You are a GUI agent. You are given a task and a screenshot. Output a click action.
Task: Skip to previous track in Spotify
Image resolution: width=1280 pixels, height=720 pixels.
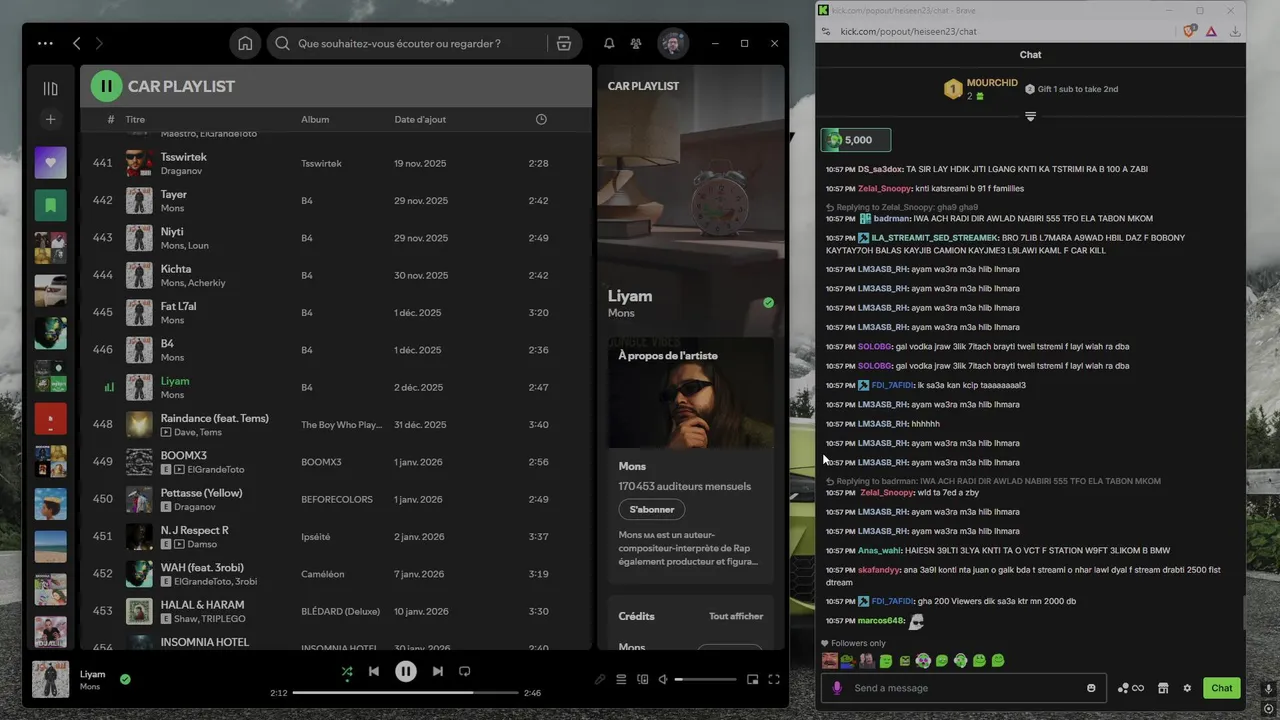[373, 672]
